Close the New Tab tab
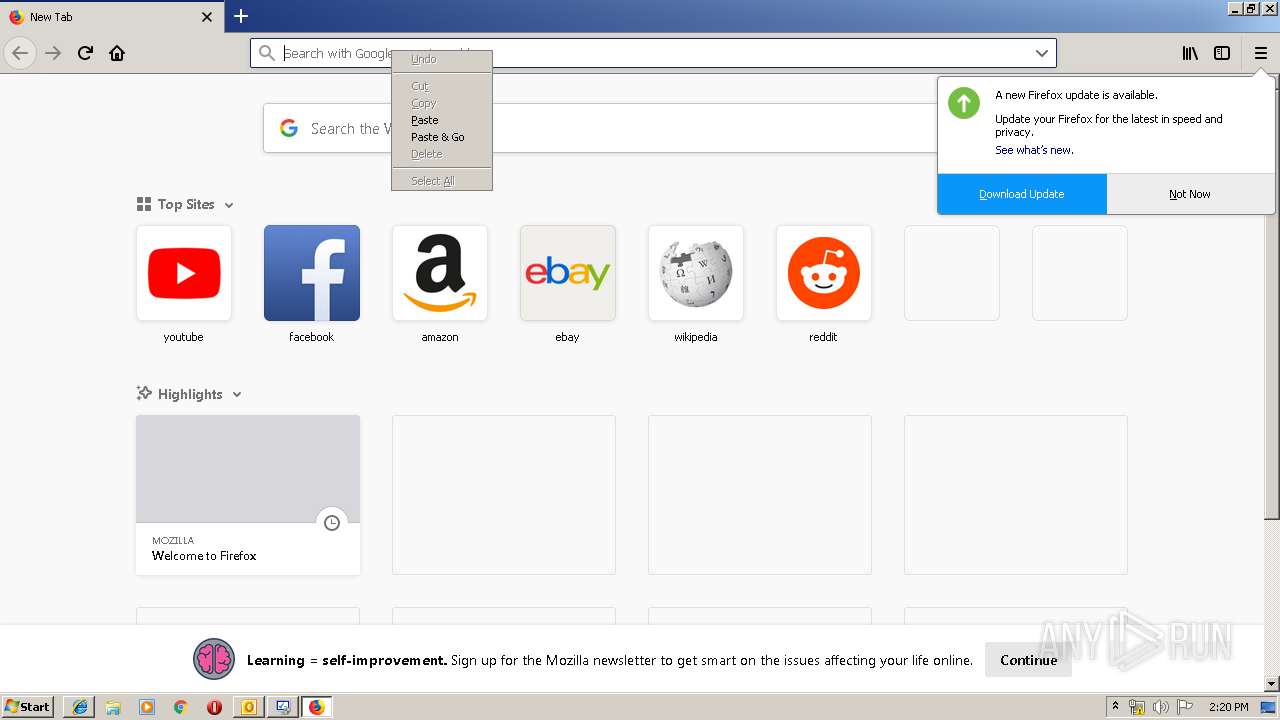The image size is (1280, 720). point(207,17)
